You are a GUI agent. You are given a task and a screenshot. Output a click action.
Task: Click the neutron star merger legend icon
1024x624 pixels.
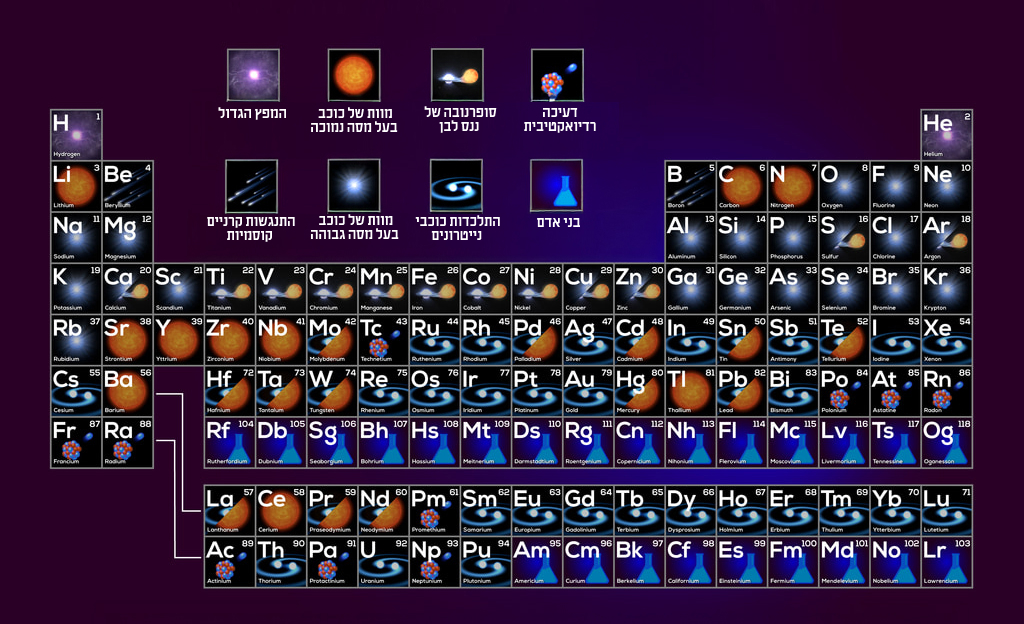pyautogui.click(x=456, y=185)
